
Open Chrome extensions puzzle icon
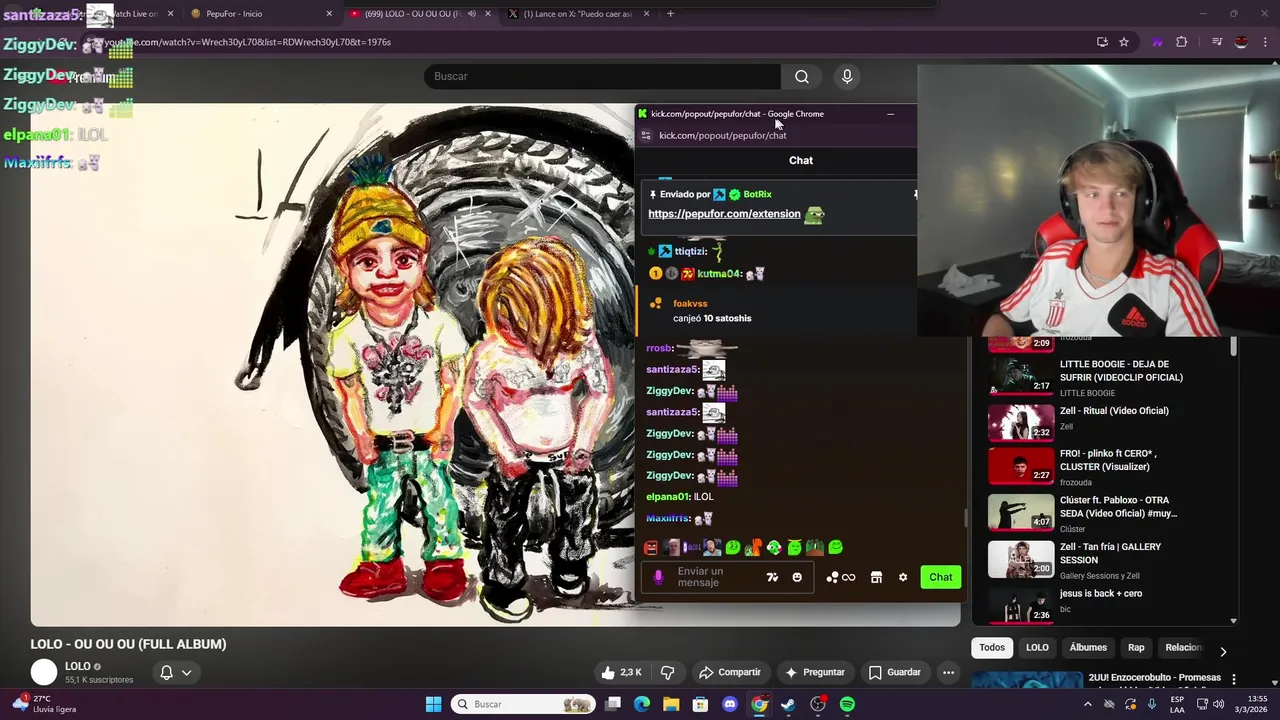click(x=1181, y=42)
